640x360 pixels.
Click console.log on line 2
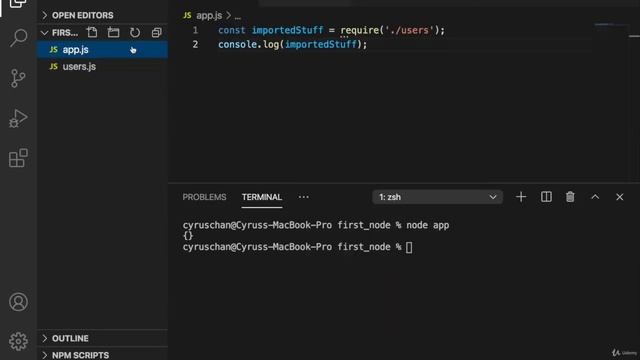pos(248,44)
